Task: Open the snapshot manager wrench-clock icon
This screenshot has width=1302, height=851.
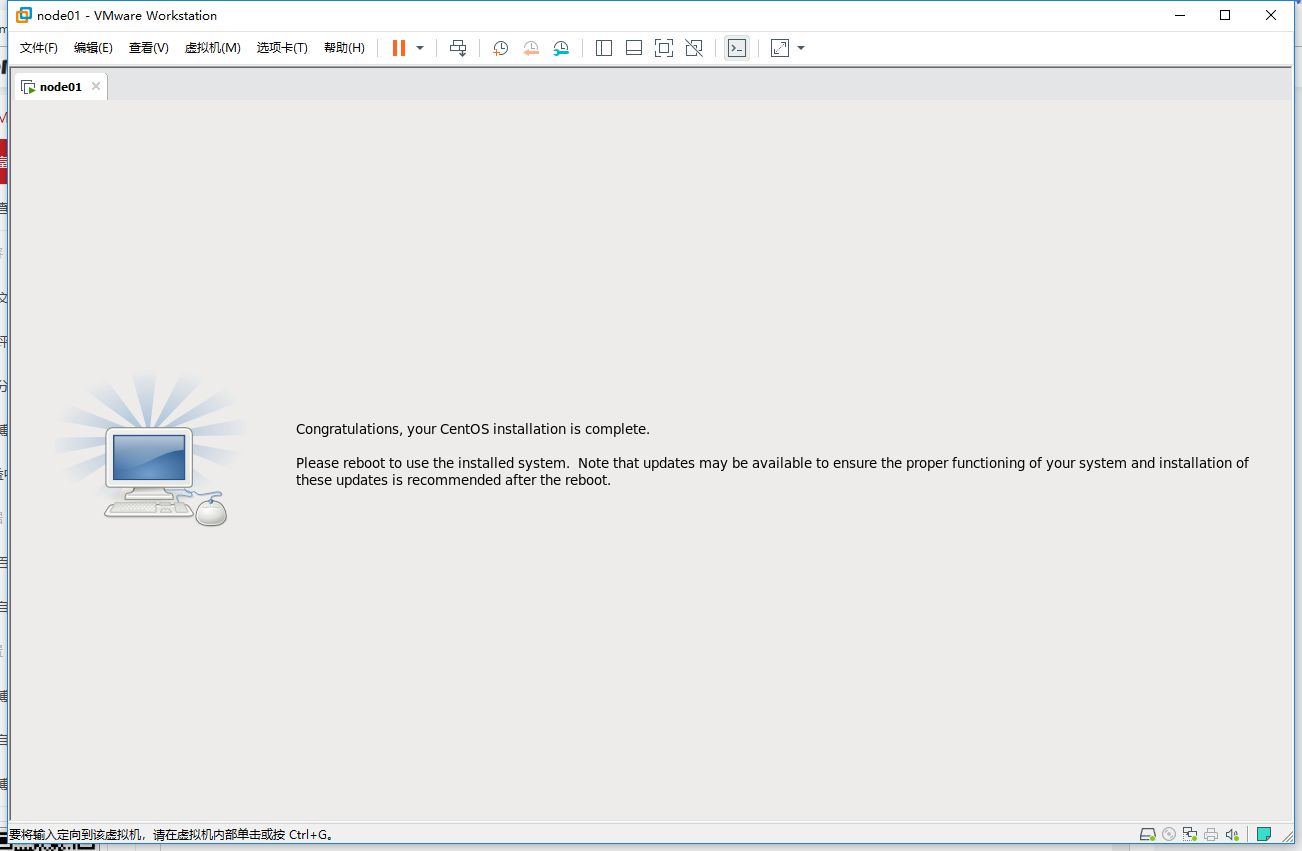Action: click(x=561, y=48)
